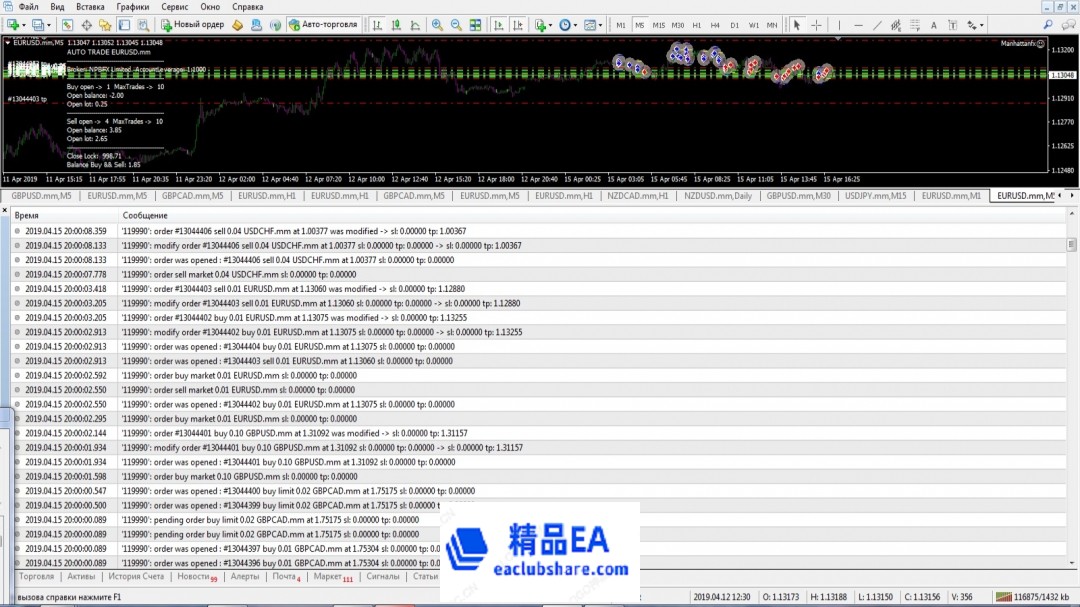The image size is (1080, 607).
Task: Toggle the Авто-торговля button
Action: 323,25
